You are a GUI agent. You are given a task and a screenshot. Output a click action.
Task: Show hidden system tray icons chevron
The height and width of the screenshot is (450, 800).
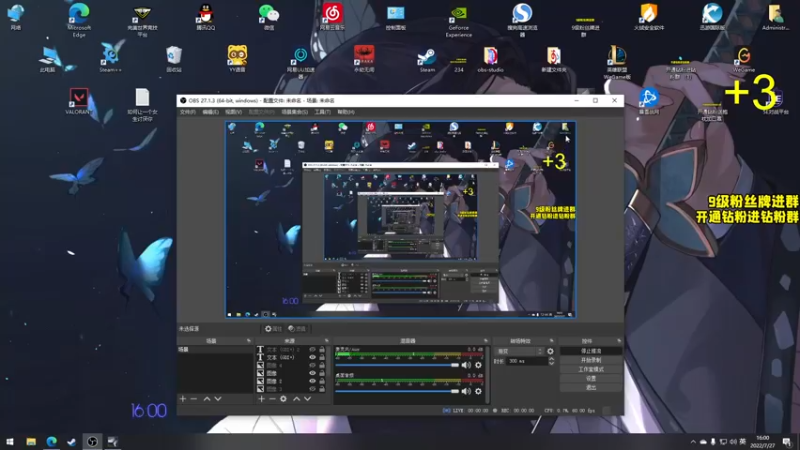693,442
